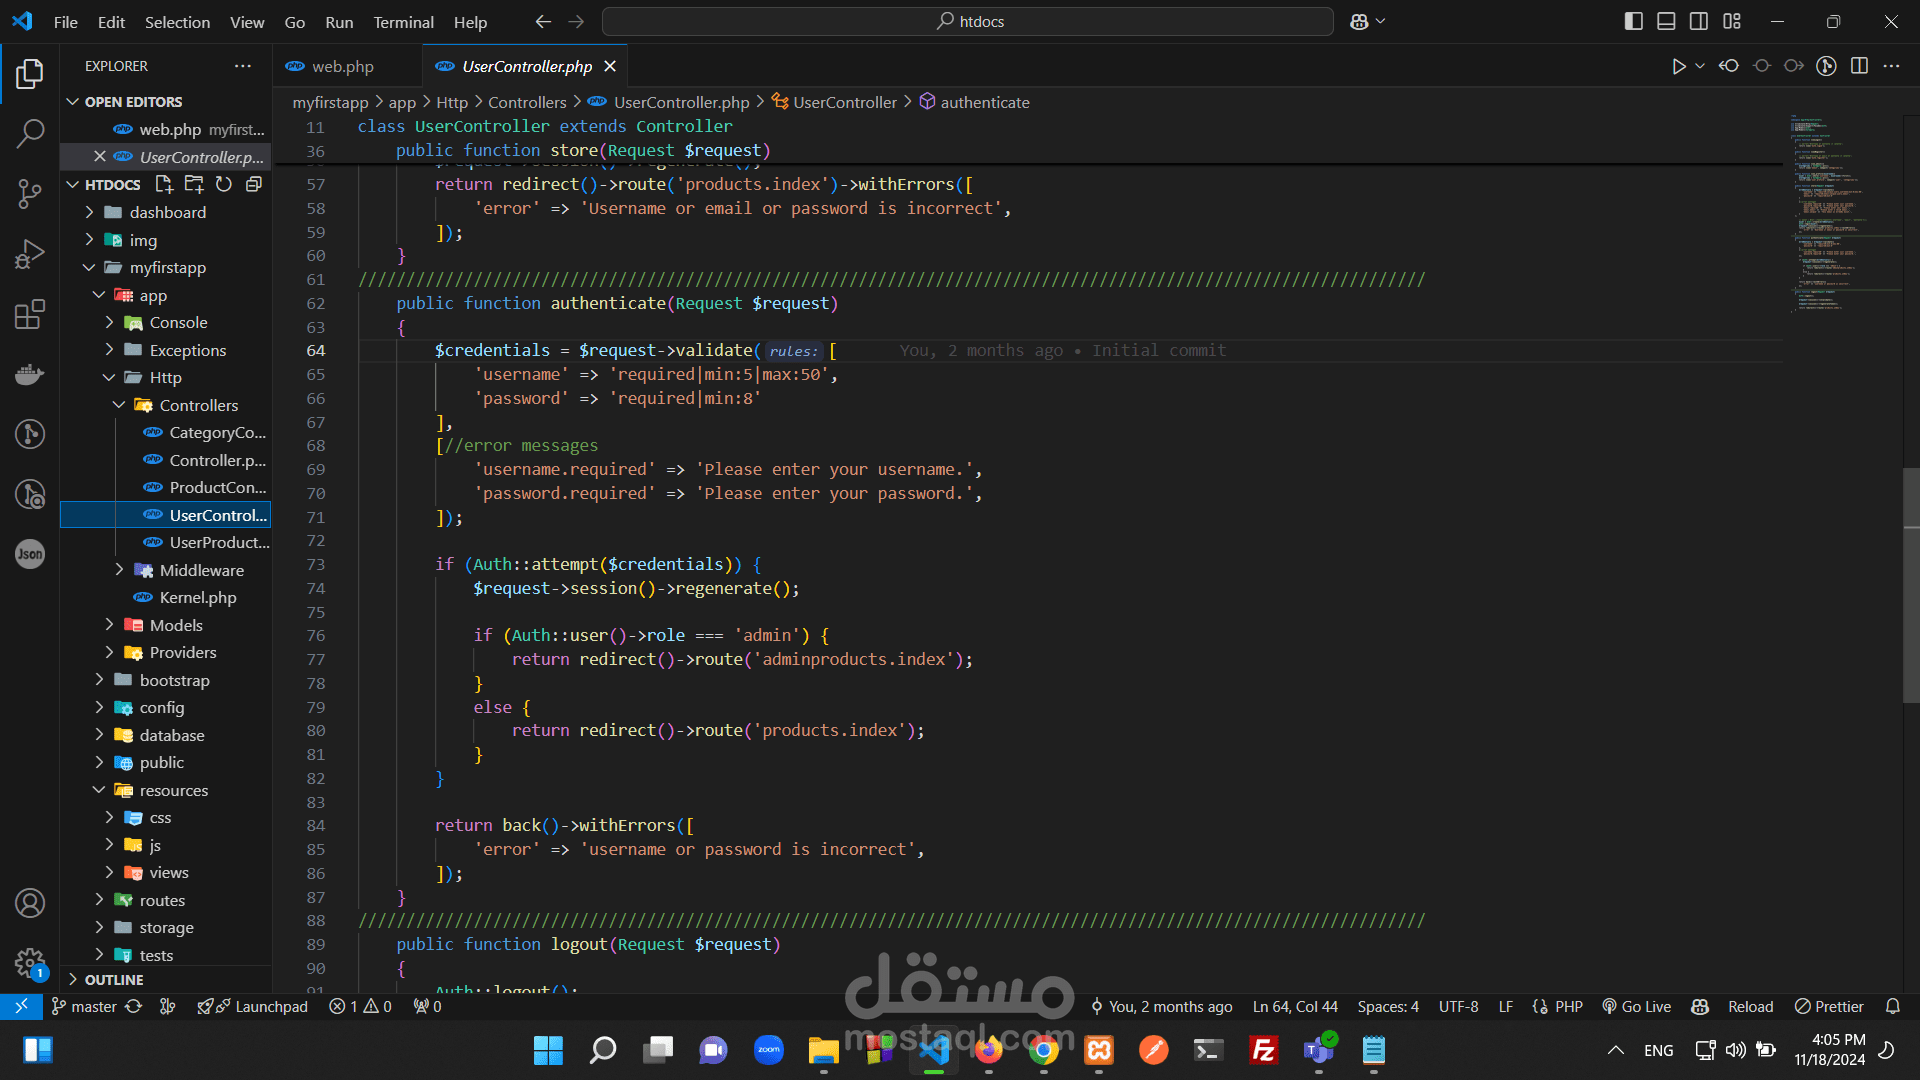Open the Source Control view
The width and height of the screenshot is (1920, 1080).
[30, 193]
